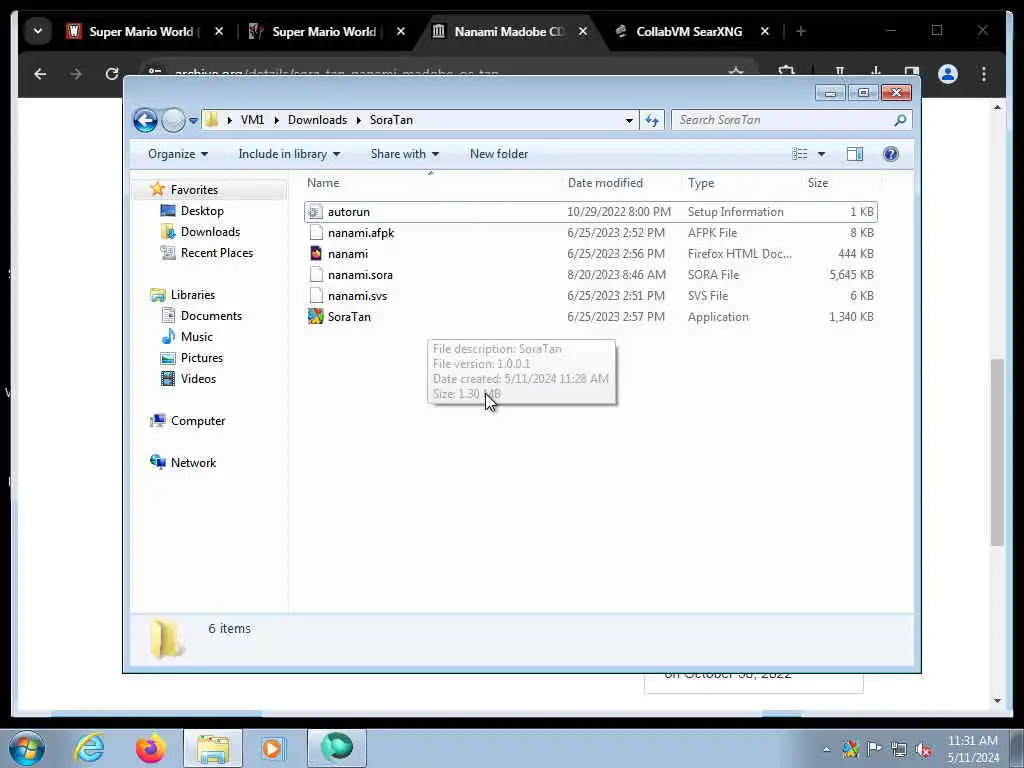Open the Music library
This screenshot has height=768, width=1024.
pos(197,336)
